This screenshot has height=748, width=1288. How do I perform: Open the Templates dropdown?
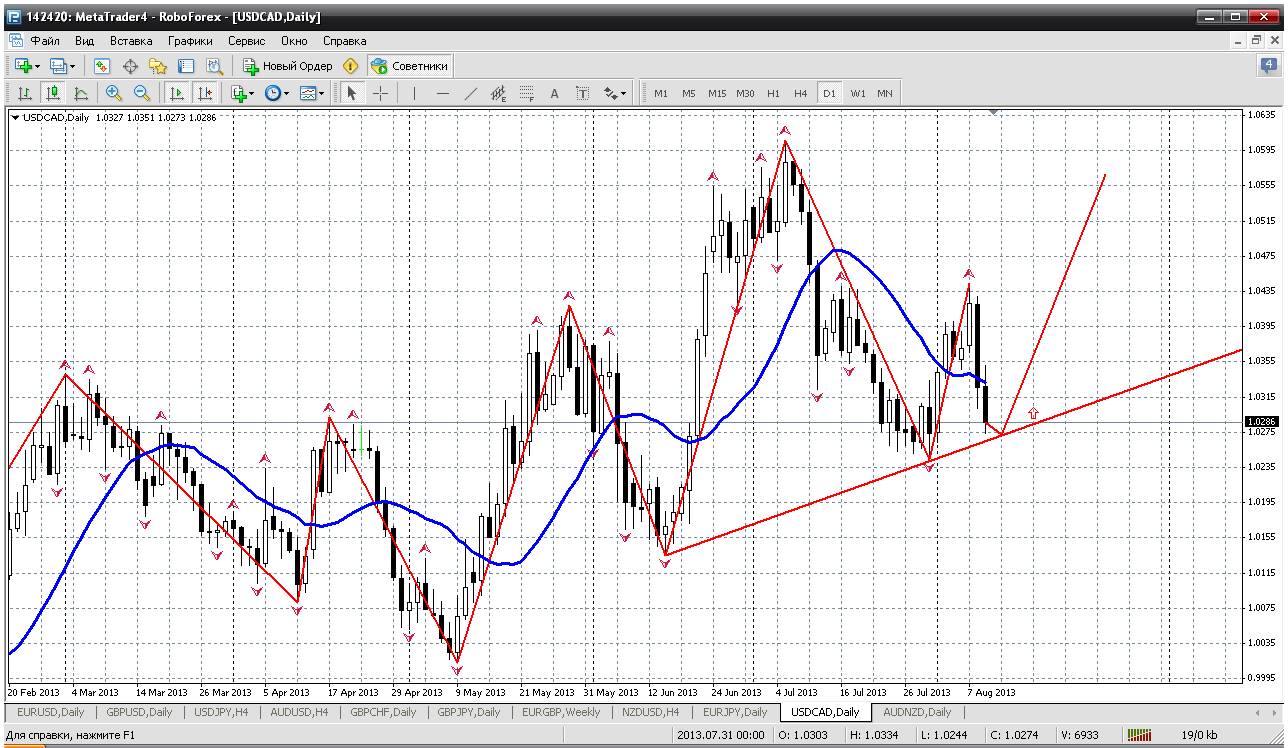[x=312, y=93]
